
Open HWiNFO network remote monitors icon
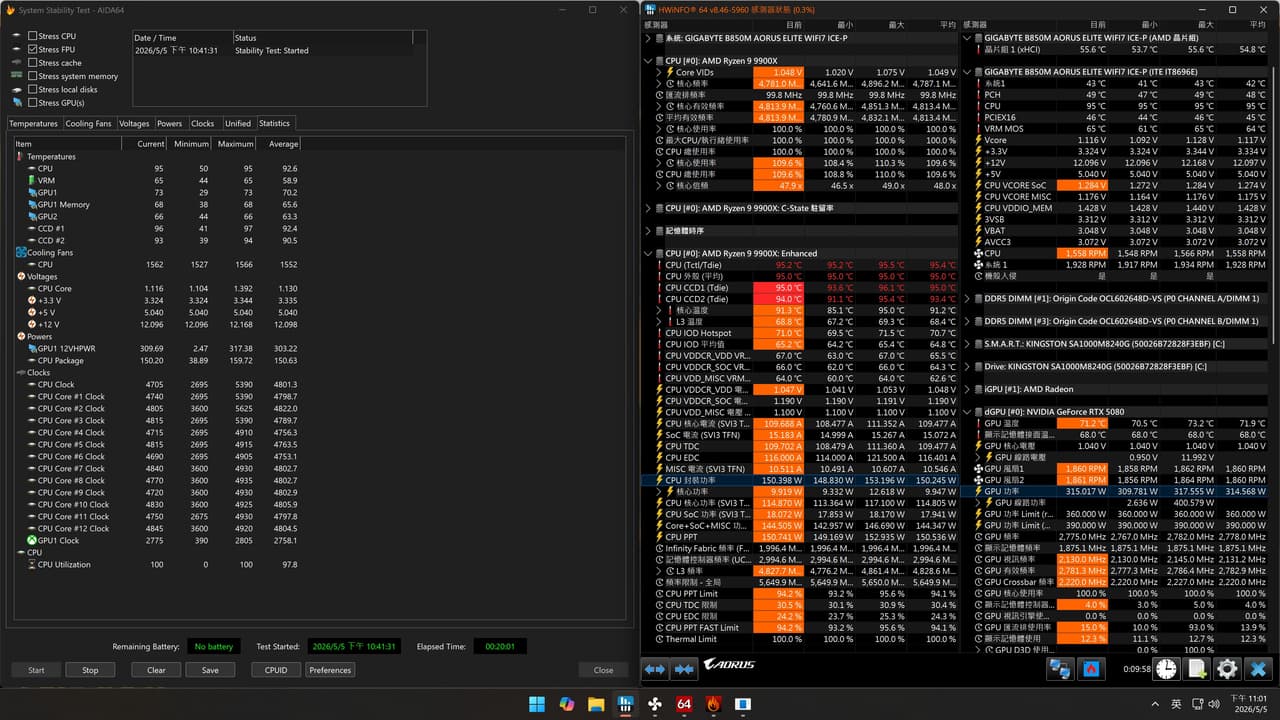pos(1060,669)
